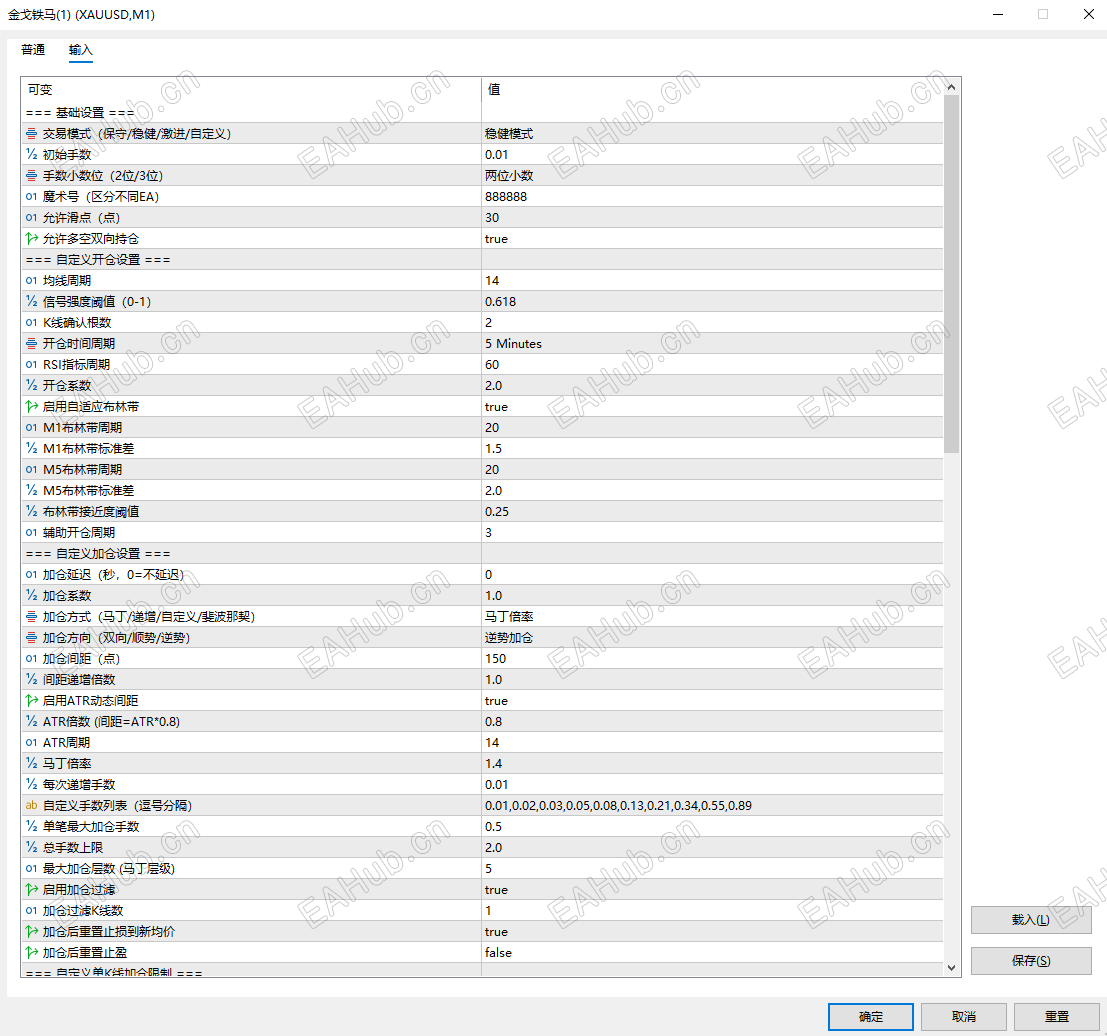
Task: Toggle the true value of 加仓后重置止损到新均价
Action: (712, 931)
